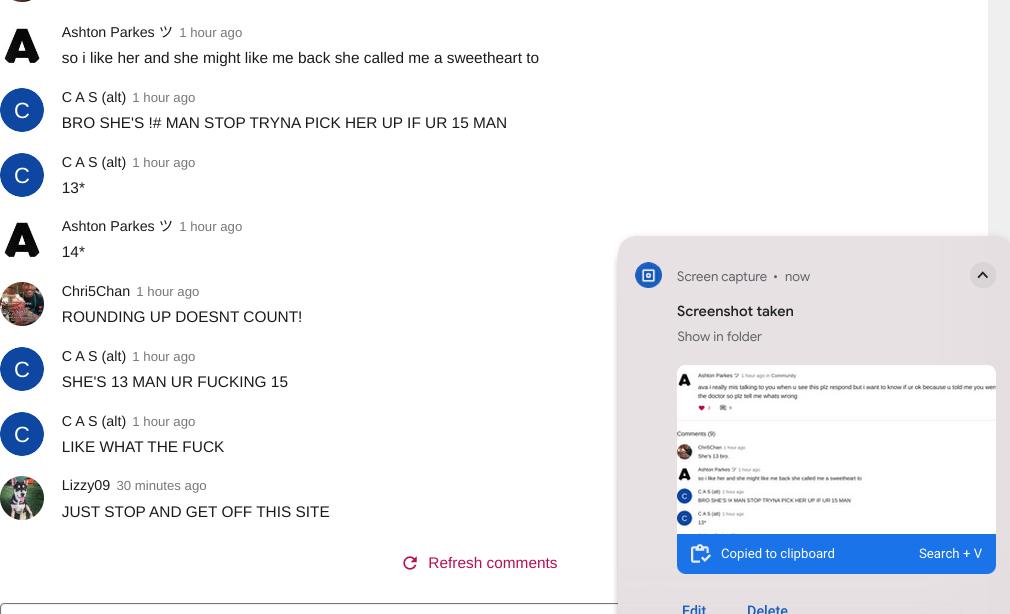Click Ashton Parkes name above 14* comment
Image resolution: width=1010 pixels, height=614 pixels.
click(117, 226)
